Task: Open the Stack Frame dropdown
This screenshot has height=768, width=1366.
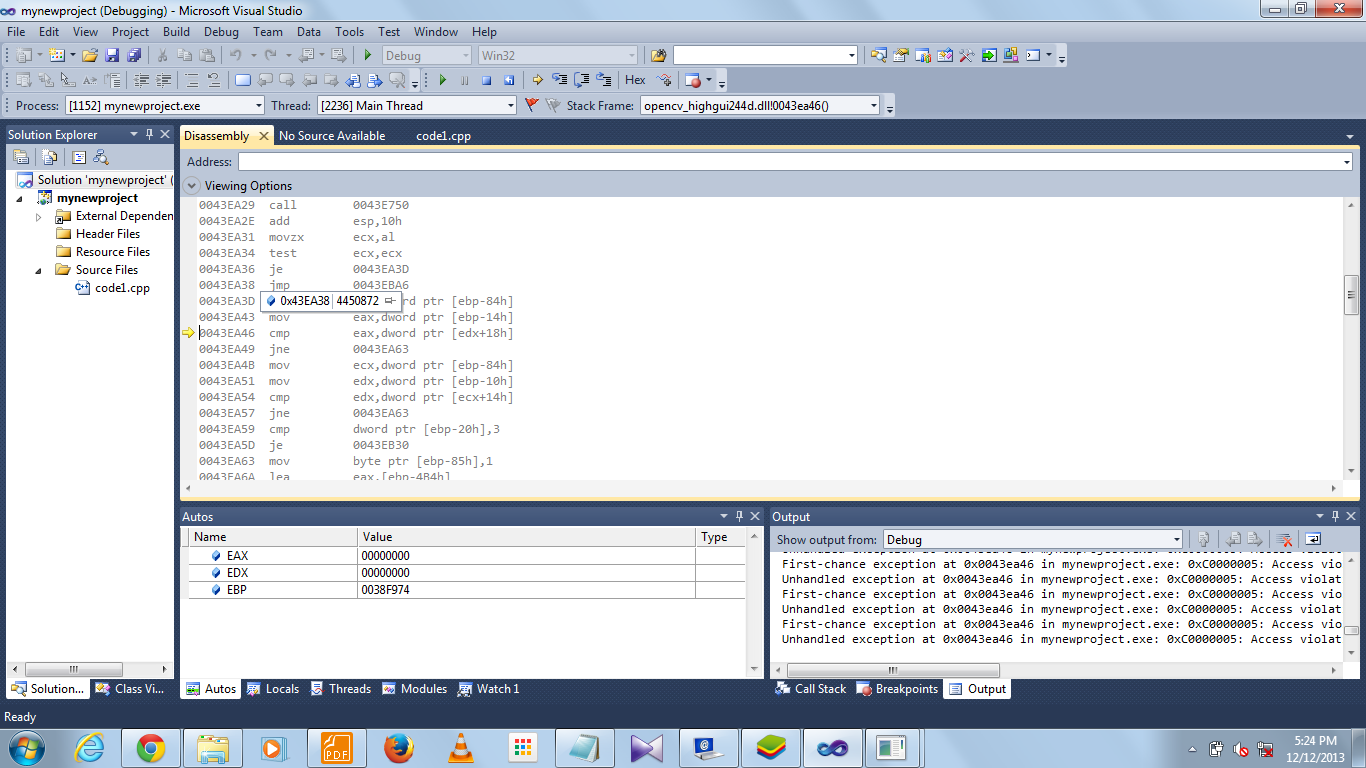Action: (874, 105)
